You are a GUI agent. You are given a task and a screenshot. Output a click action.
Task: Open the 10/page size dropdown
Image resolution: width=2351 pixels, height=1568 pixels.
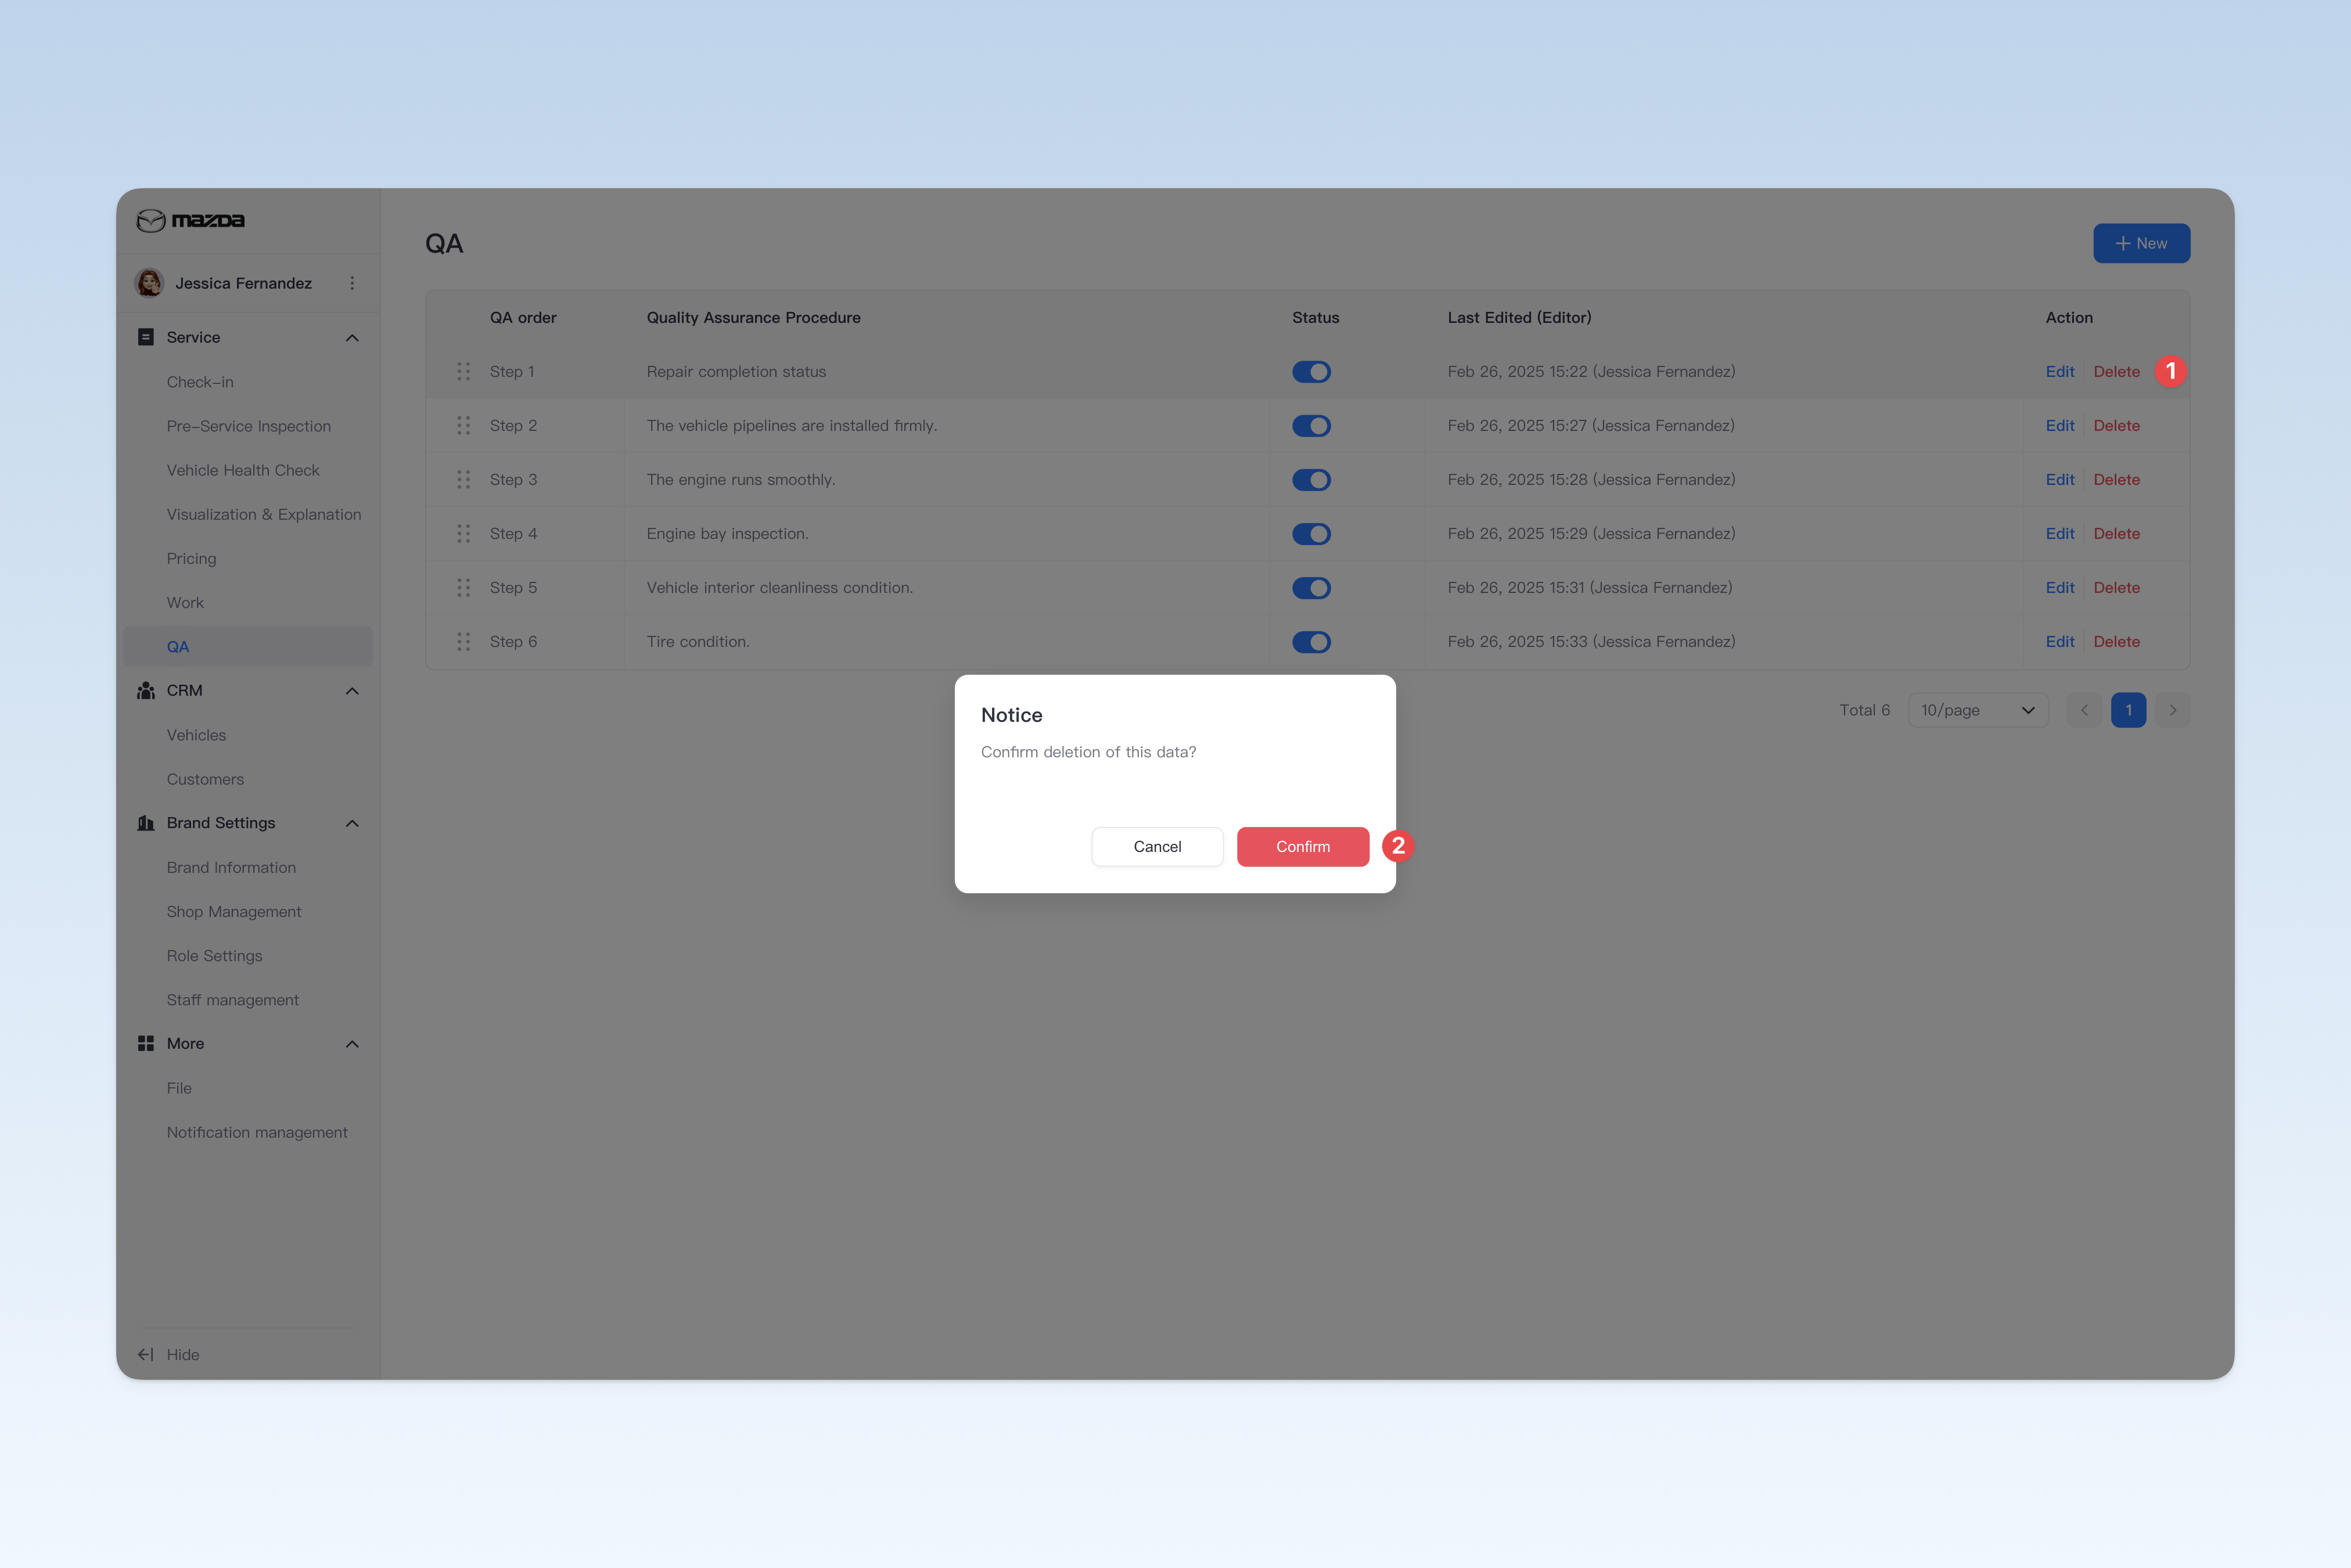click(x=1978, y=710)
